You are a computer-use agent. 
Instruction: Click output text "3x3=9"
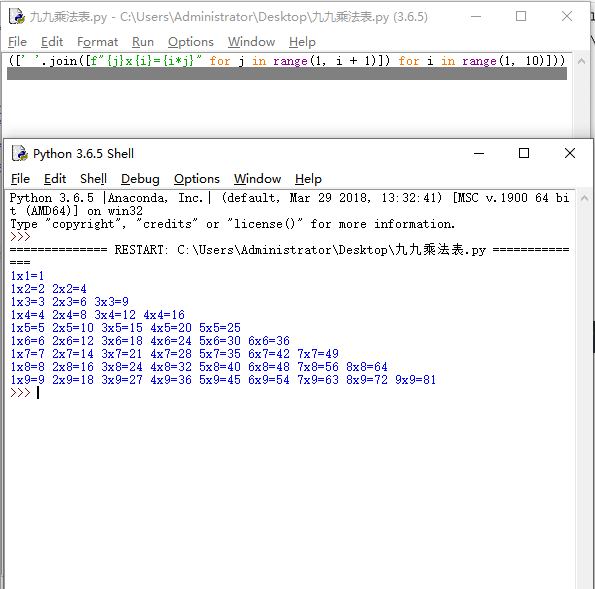(x=112, y=302)
